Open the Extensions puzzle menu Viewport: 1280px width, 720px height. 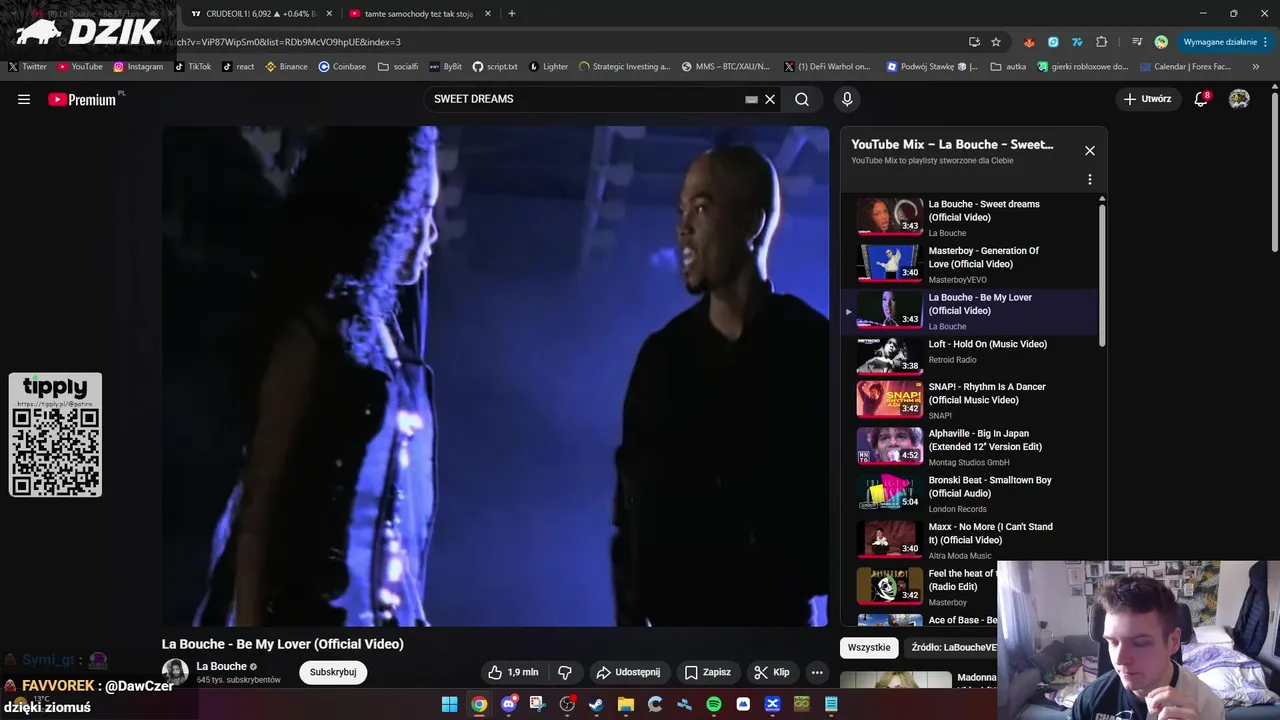[x=1102, y=42]
